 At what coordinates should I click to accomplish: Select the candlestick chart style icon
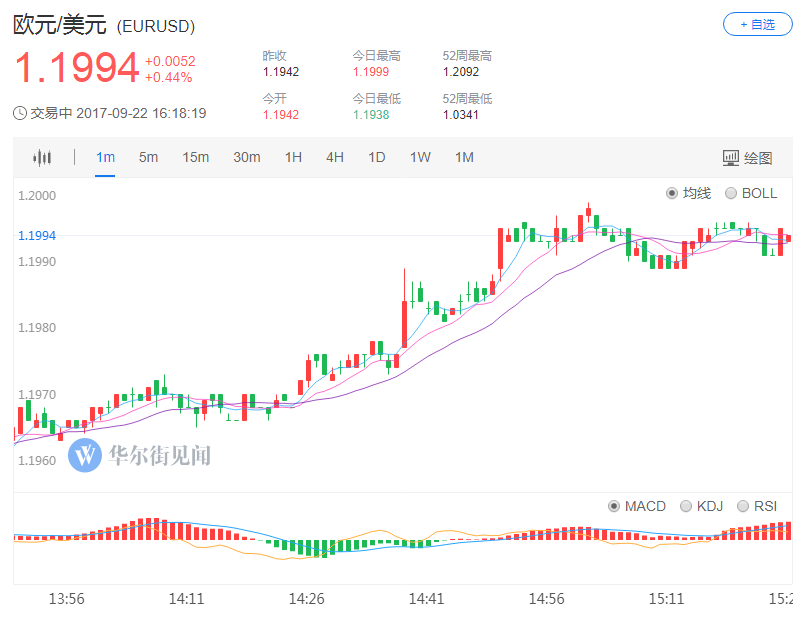40,157
